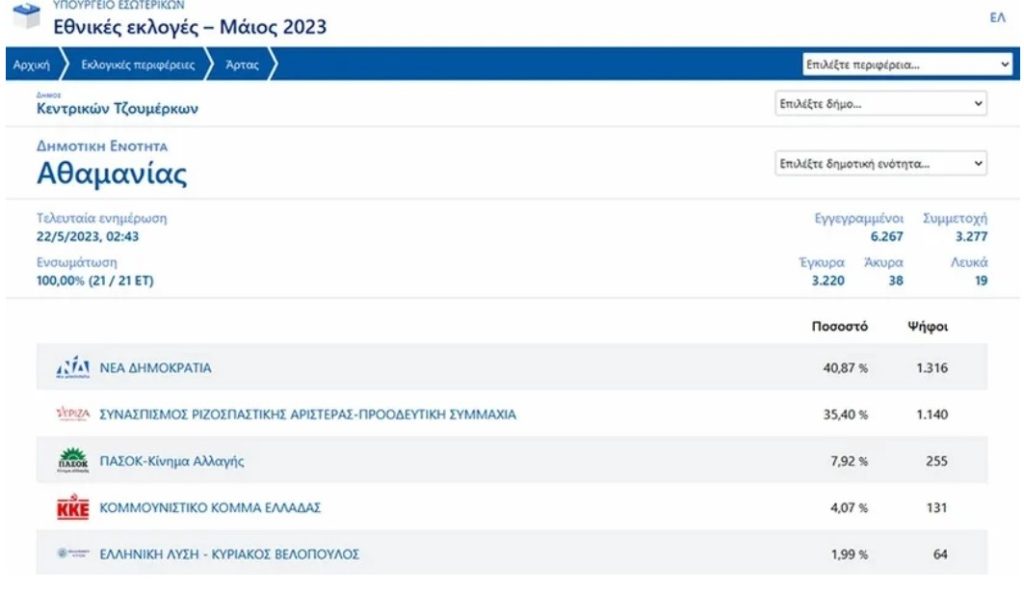Open the Επιλέξτε δήμο dropdown
This screenshot has width=1024, height=591.
881,104
